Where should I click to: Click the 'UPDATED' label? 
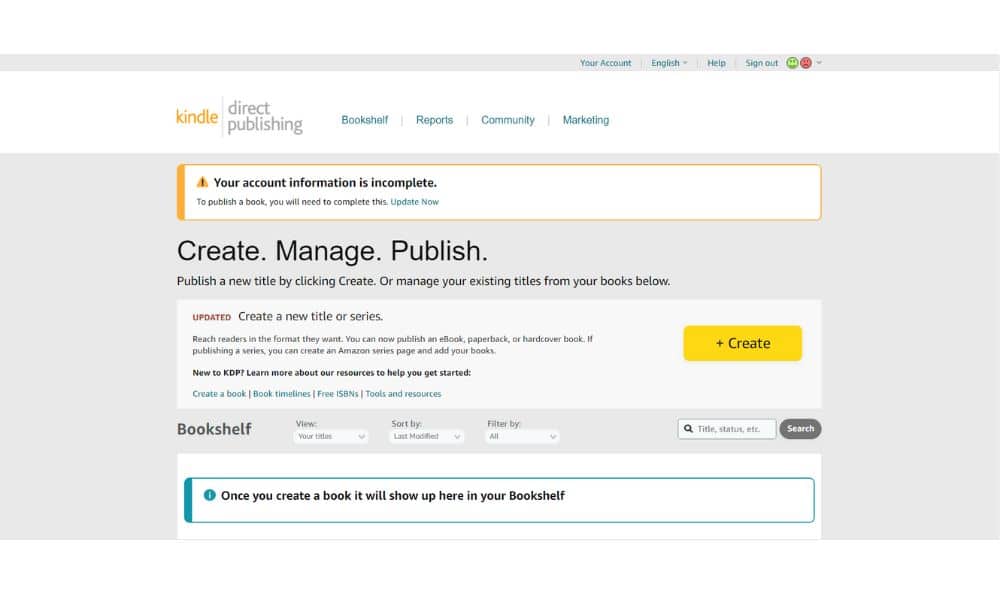pyautogui.click(x=212, y=317)
